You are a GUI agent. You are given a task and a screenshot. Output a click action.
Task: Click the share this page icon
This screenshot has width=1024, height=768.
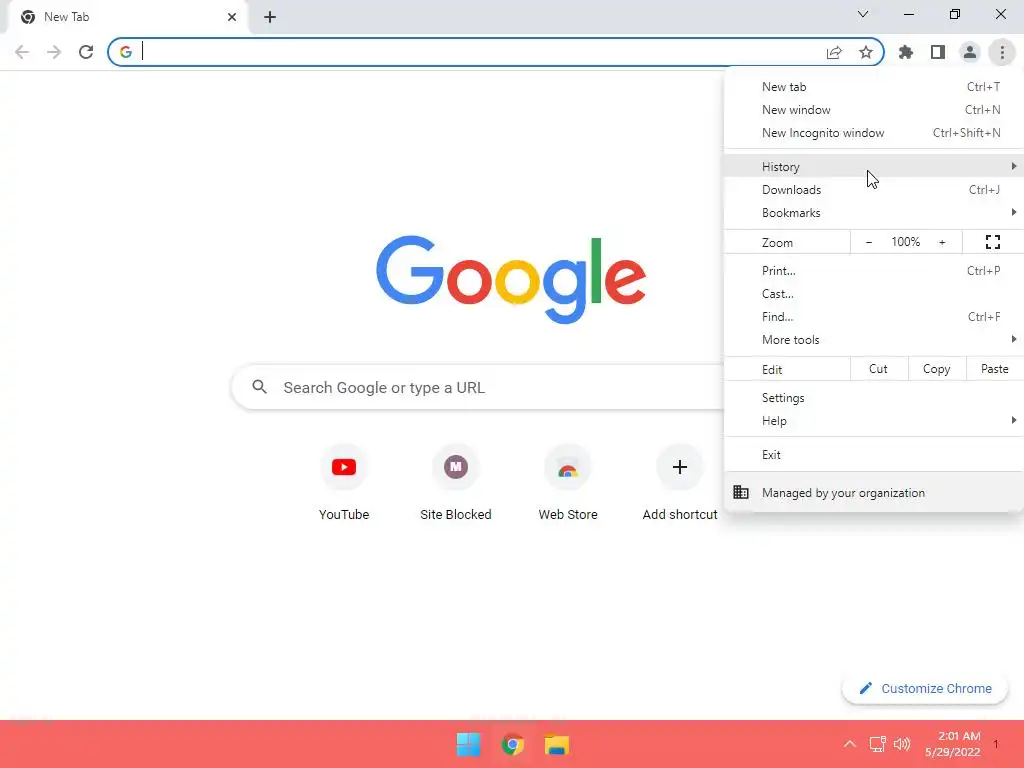tap(834, 53)
